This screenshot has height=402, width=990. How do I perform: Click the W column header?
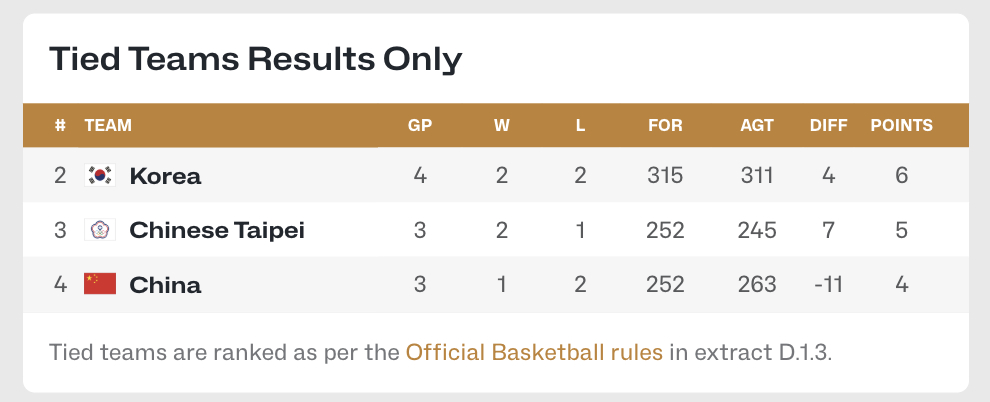501,126
